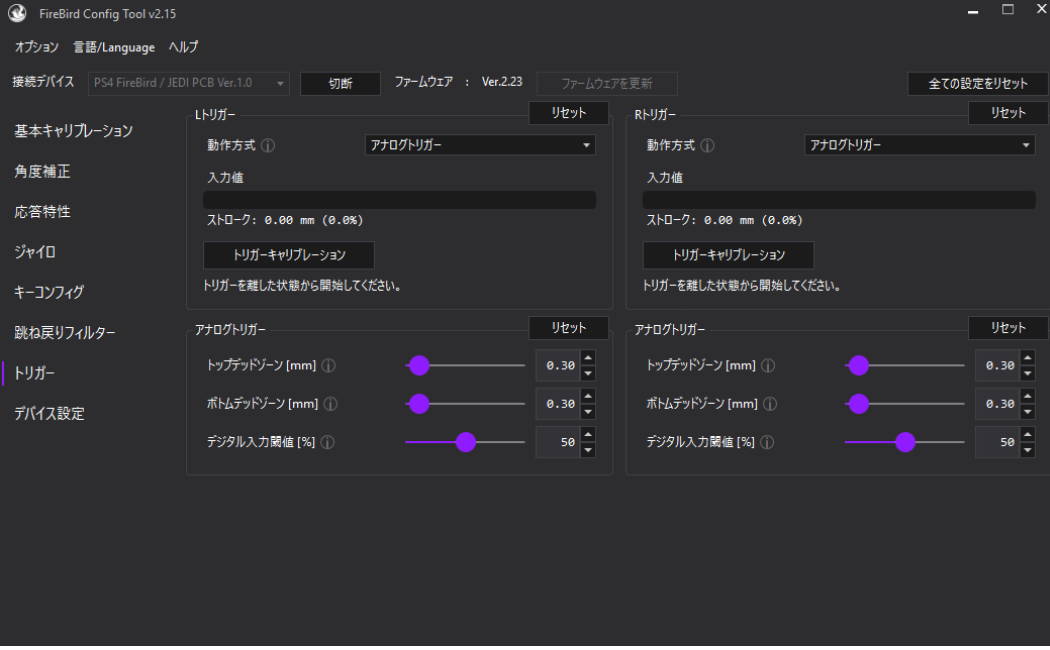Click left デジタル入力閾値 slider handle
1050x650 pixels.
tap(466, 442)
